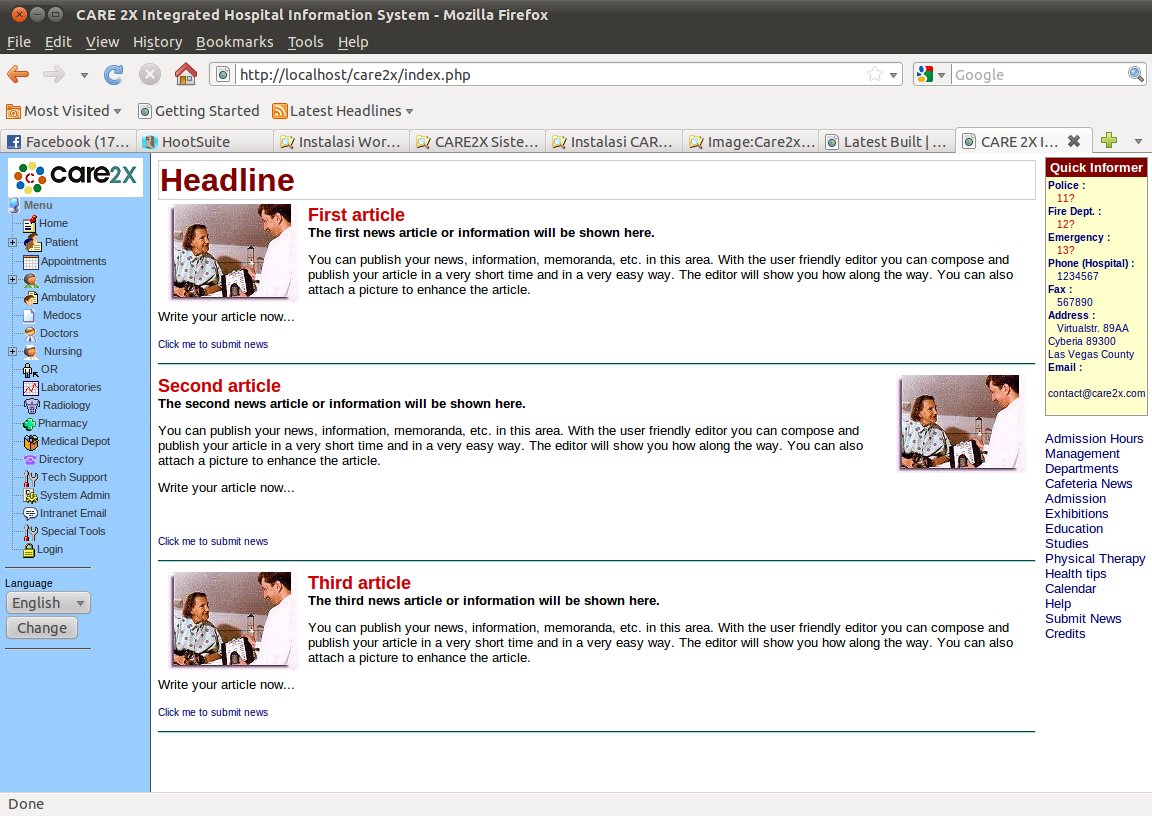This screenshot has height=816, width=1152.
Task: Expand the Patient tree node
Action: (x=12, y=242)
